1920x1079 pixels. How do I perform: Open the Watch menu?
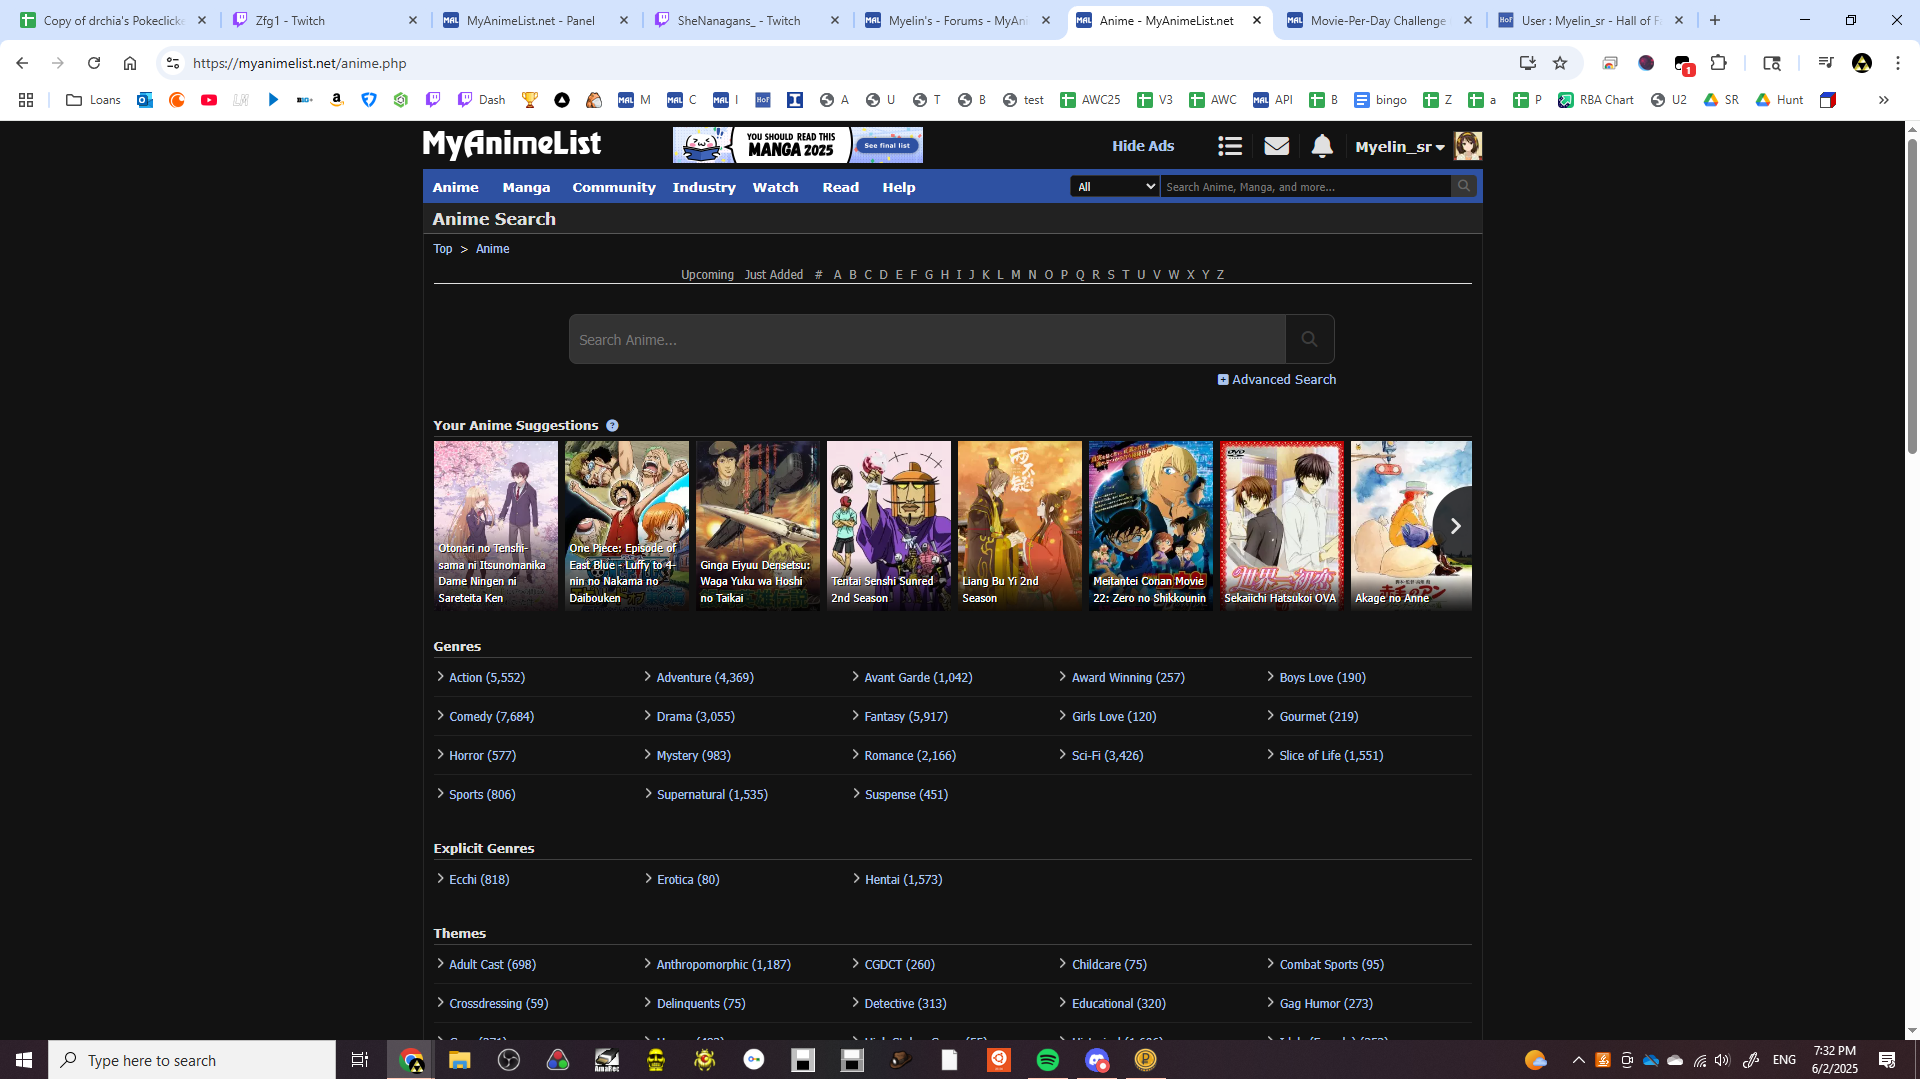click(x=775, y=187)
